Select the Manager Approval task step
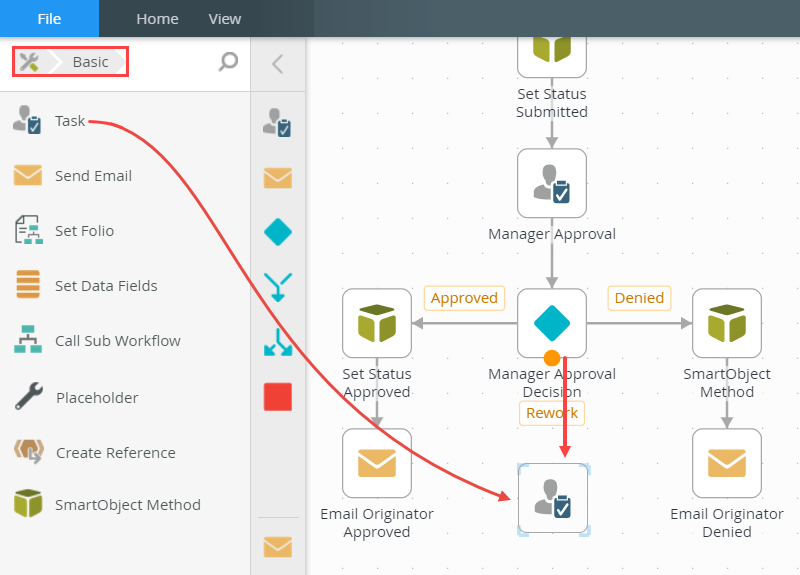Screen dimensions: 800x575 (552, 183)
